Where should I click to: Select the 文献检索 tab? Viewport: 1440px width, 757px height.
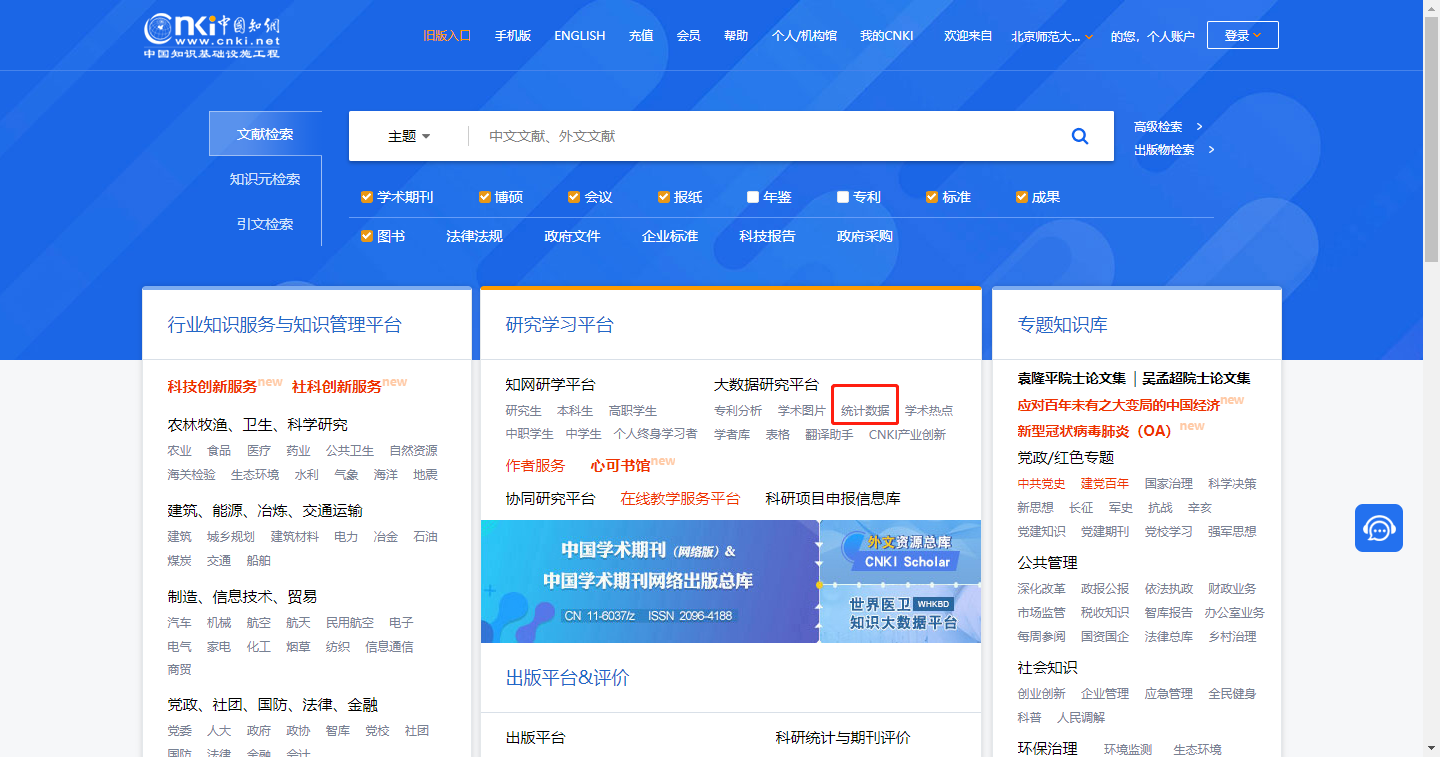point(265,134)
